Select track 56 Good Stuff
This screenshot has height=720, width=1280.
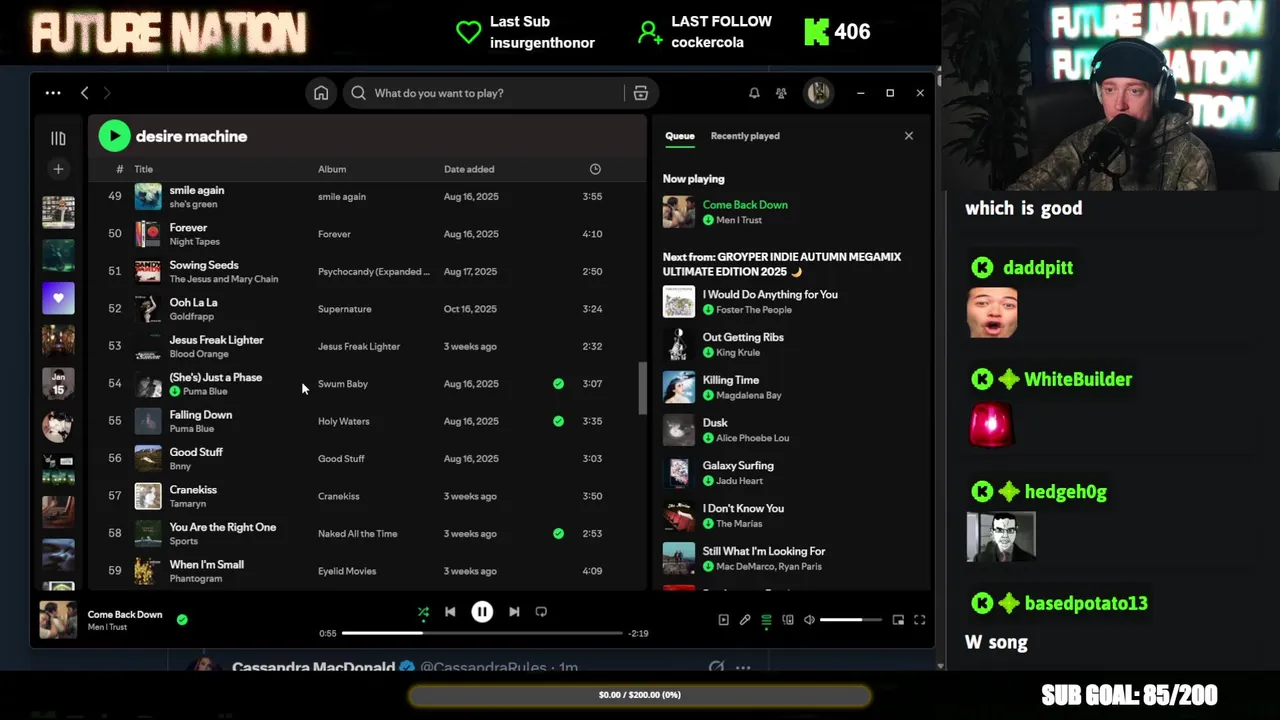pos(367,459)
